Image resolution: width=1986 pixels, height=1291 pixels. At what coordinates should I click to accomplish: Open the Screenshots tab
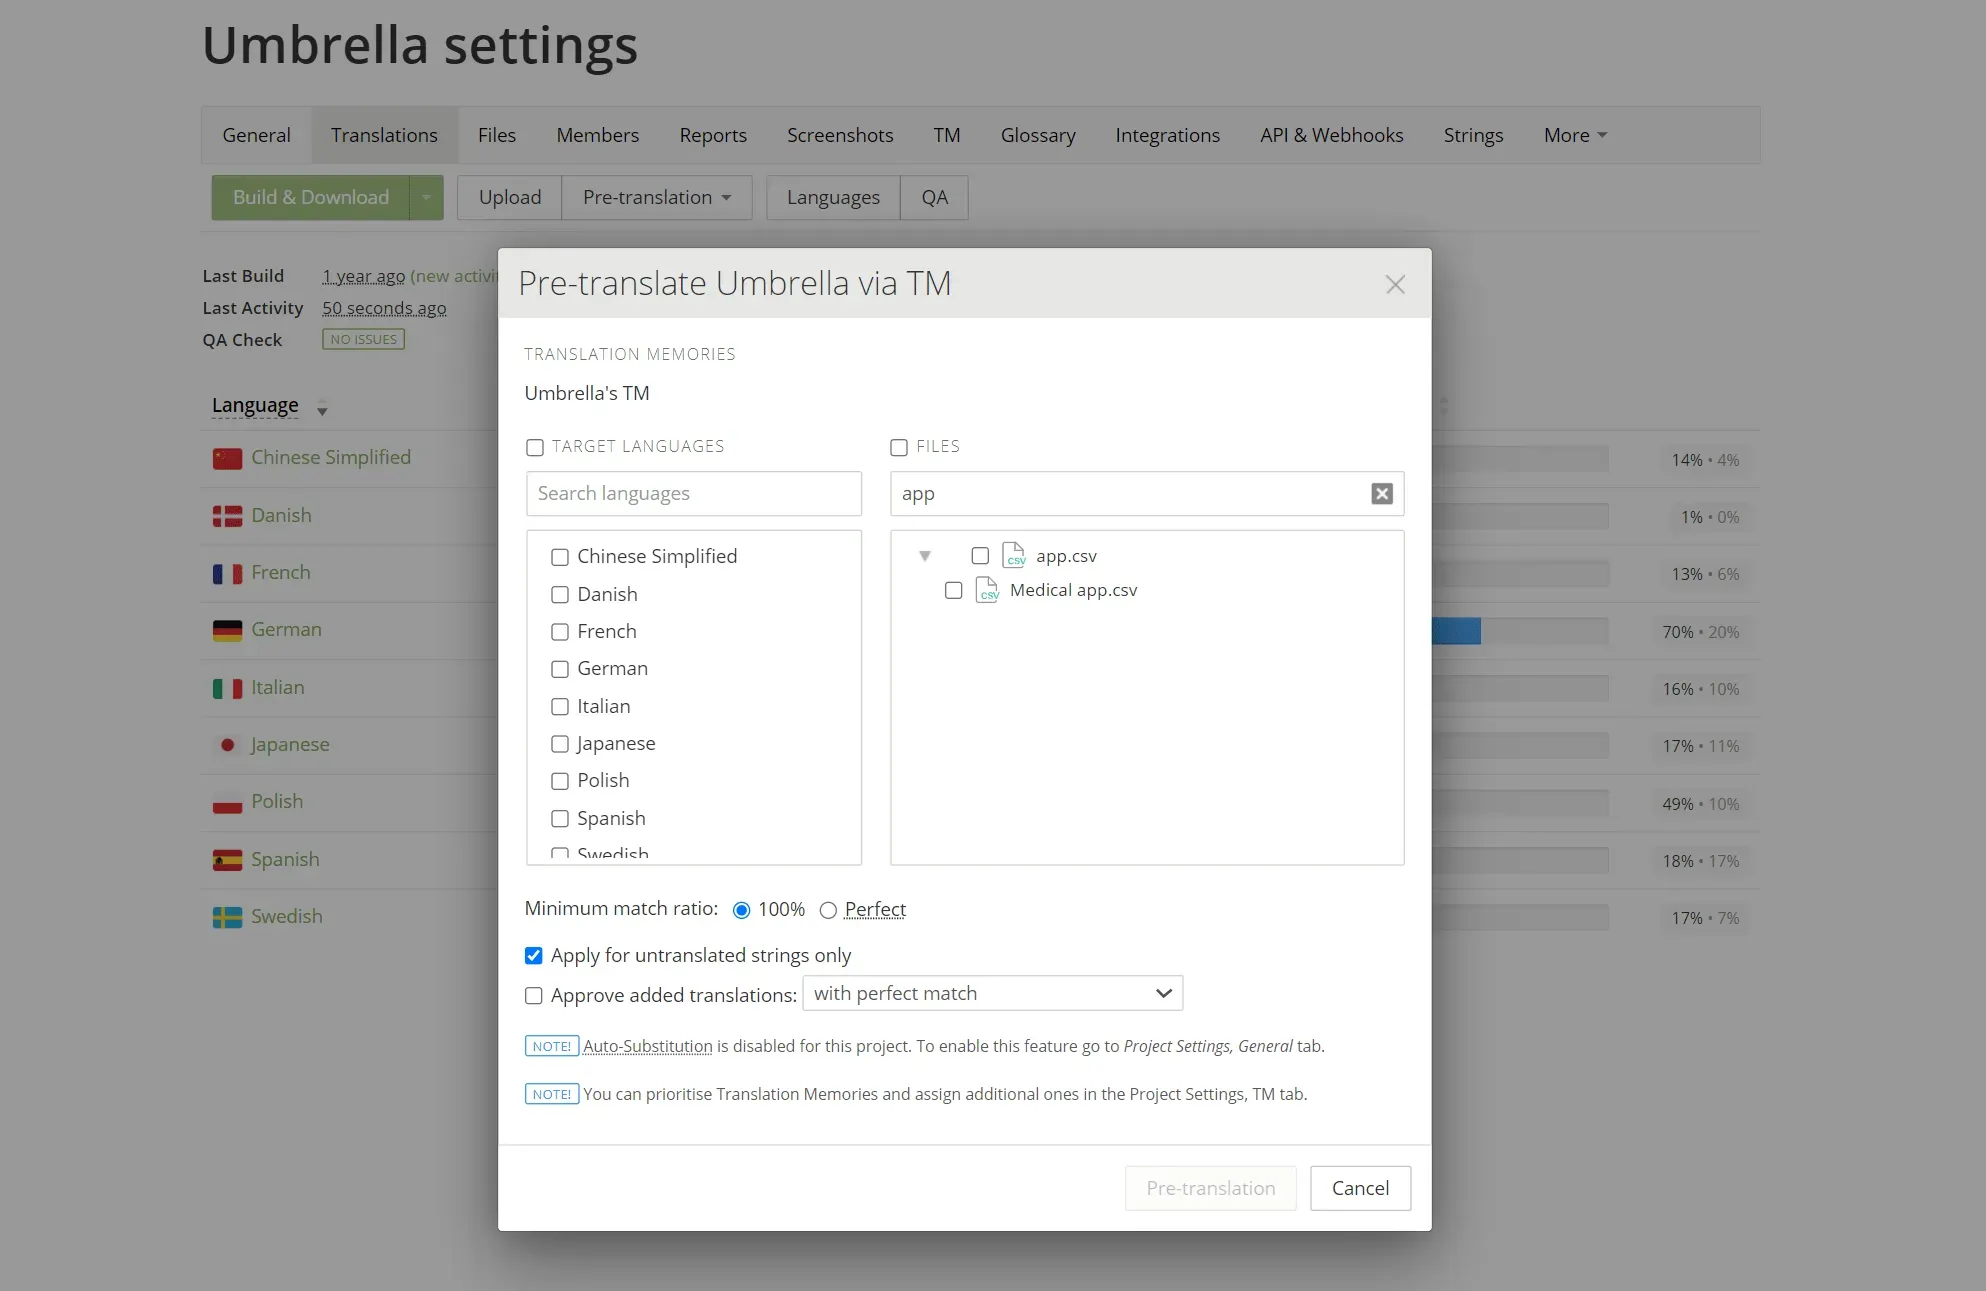(839, 135)
